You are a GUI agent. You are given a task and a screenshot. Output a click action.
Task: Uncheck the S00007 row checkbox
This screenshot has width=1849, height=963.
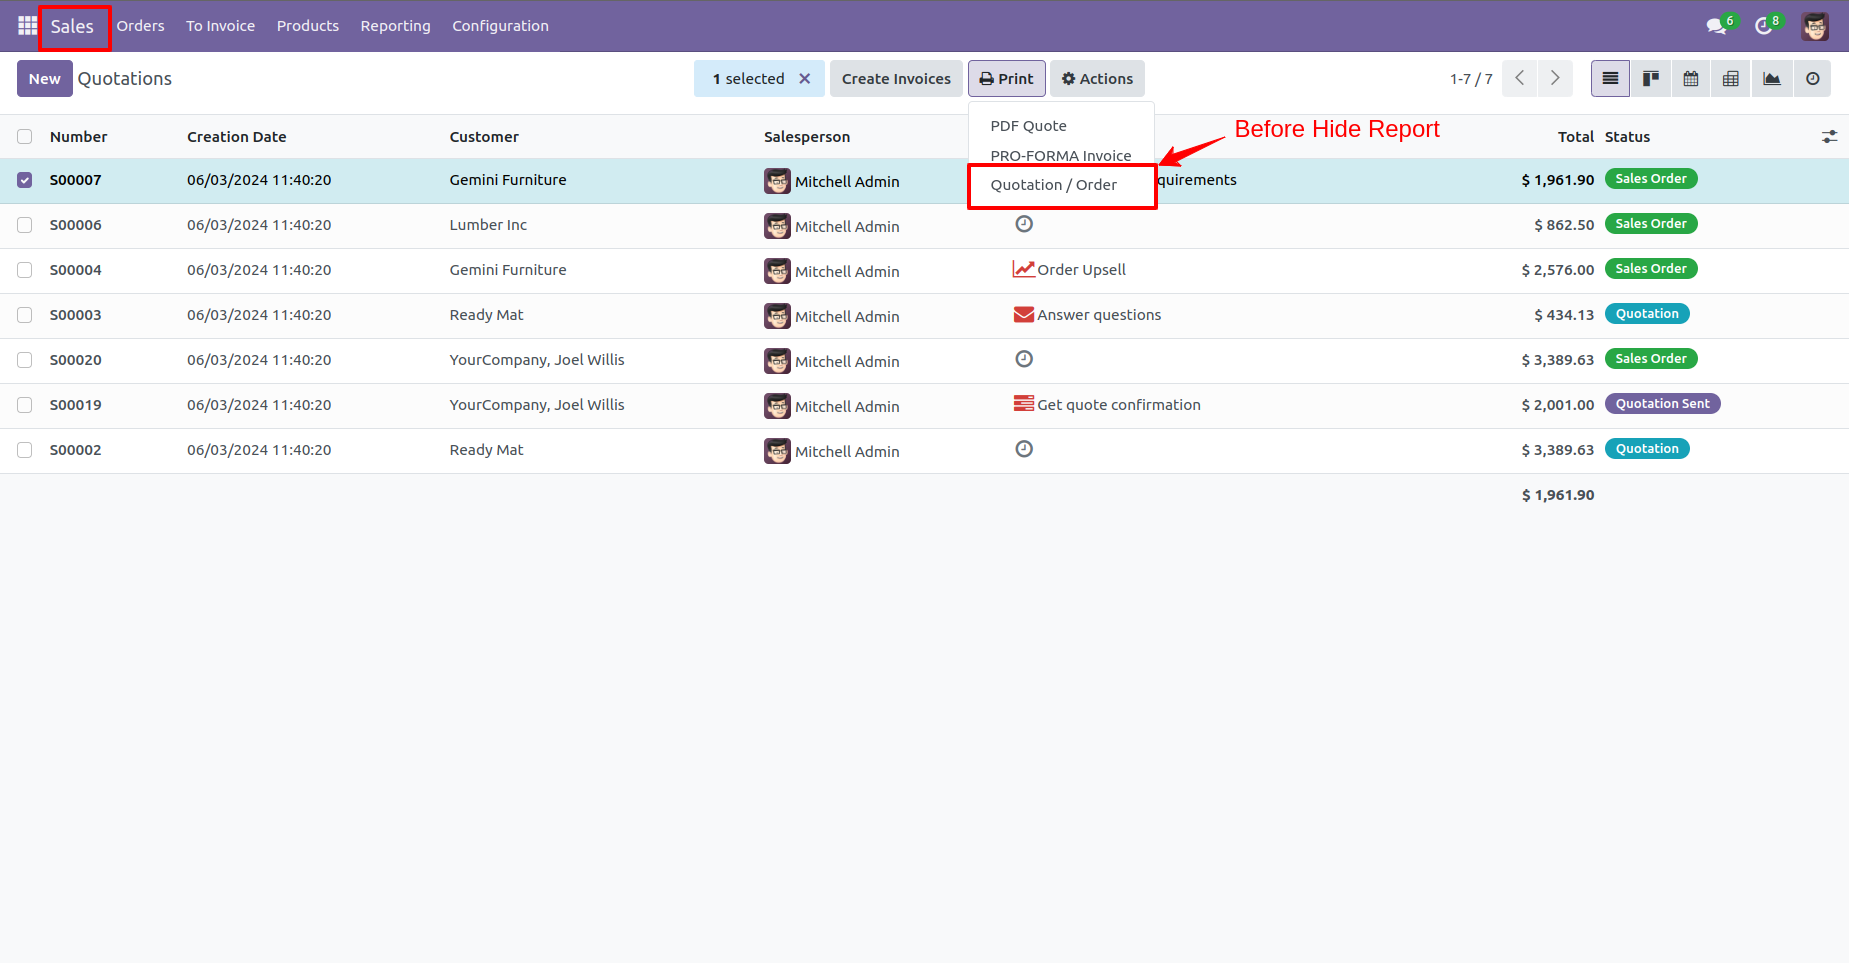coord(24,180)
